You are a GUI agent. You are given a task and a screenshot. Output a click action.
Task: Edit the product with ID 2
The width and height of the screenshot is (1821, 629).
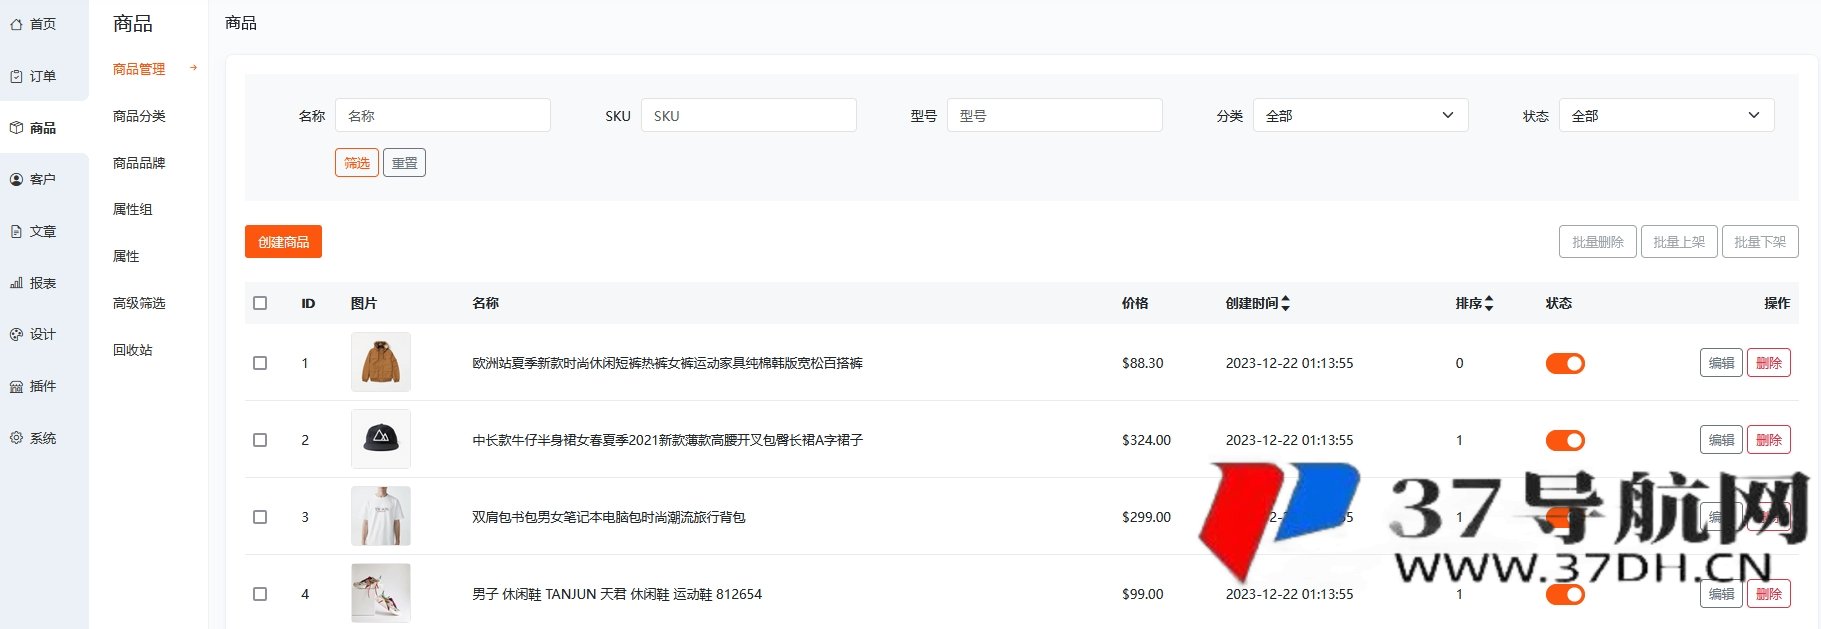coord(1721,440)
